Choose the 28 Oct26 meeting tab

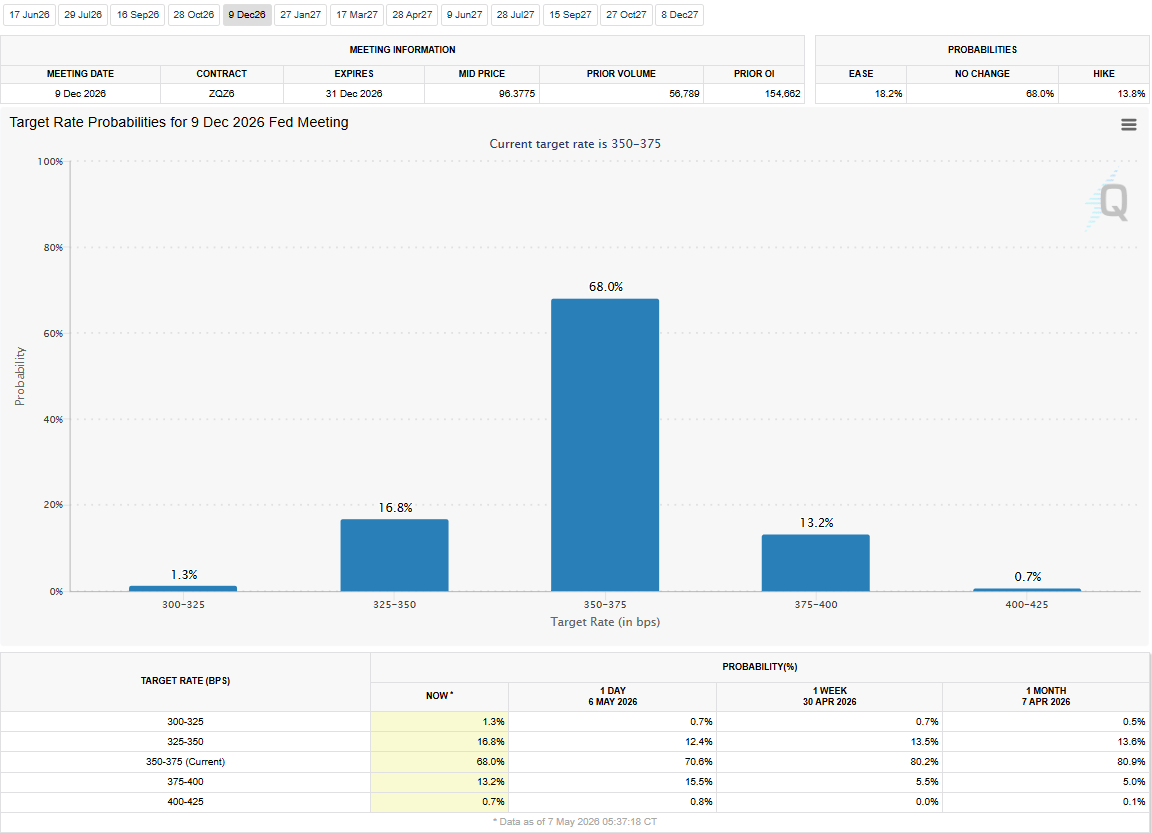point(194,15)
